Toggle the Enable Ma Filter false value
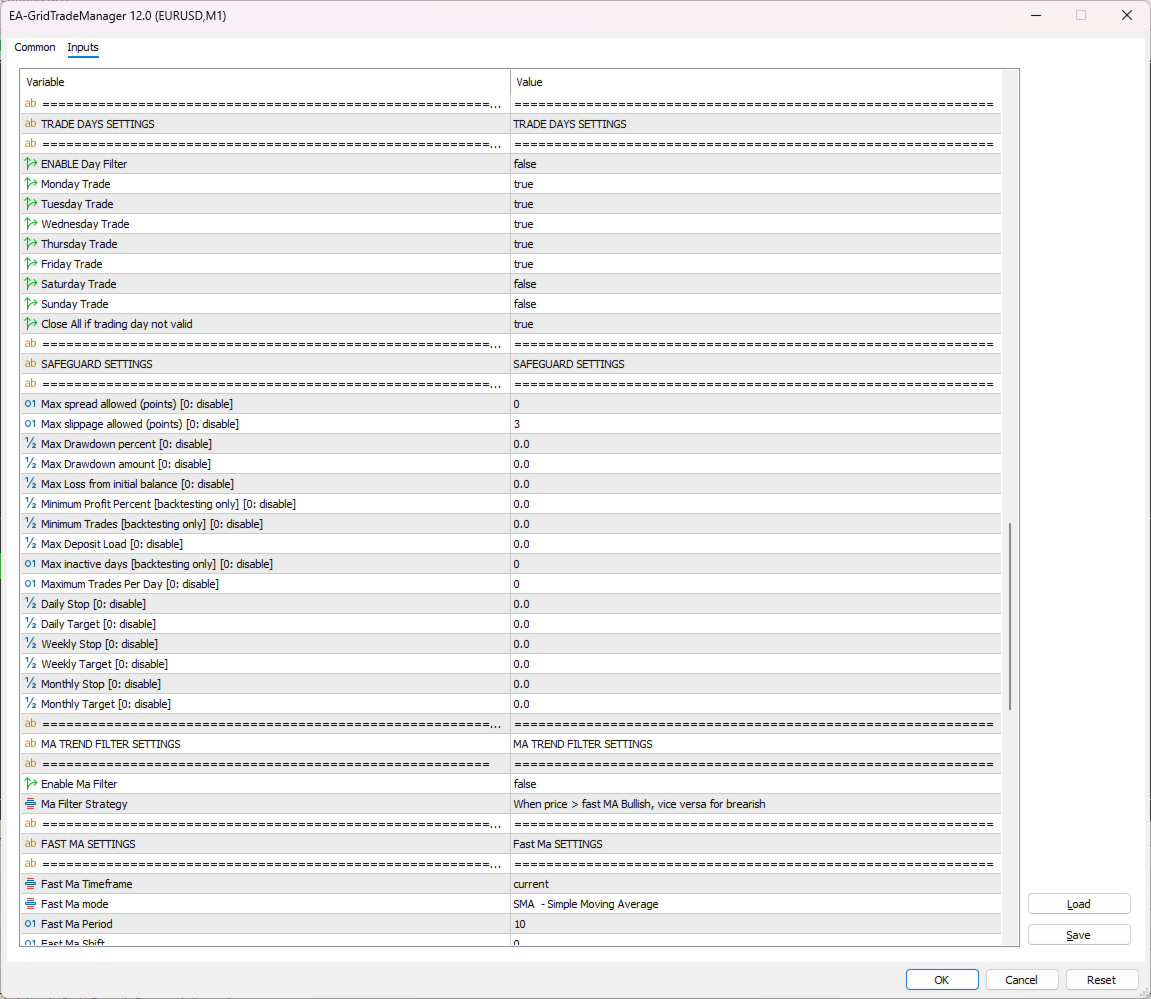The width and height of the screenshot is (1151, 999). pos(755,784)
